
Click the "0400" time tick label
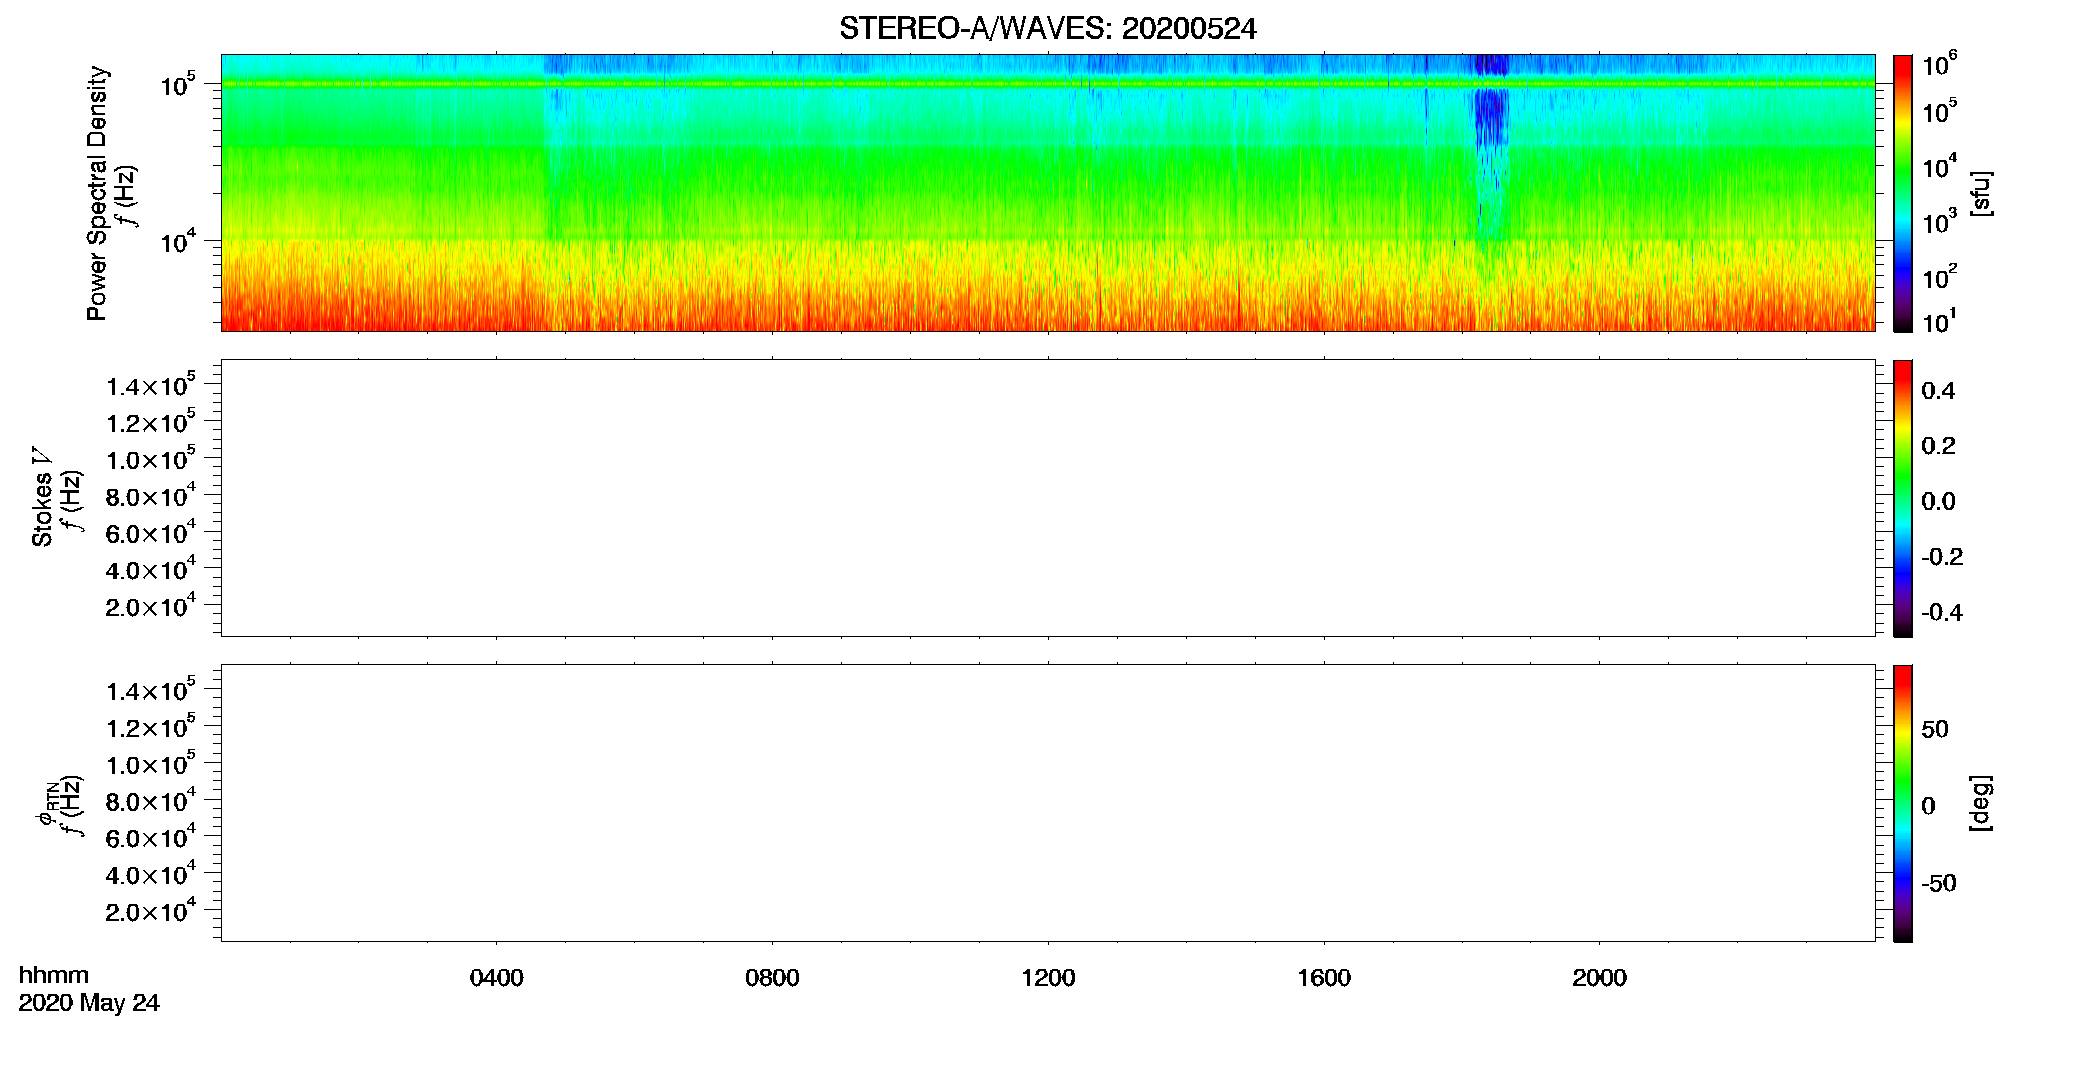point(496,978)
